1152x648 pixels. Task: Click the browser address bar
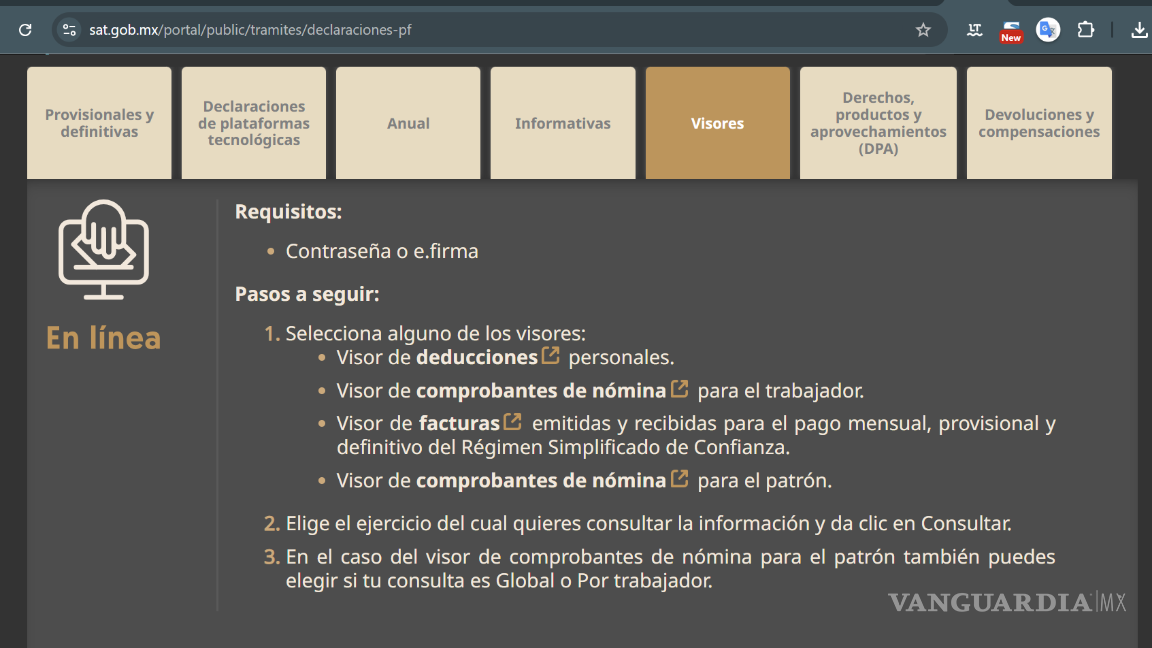coord(400,30)
